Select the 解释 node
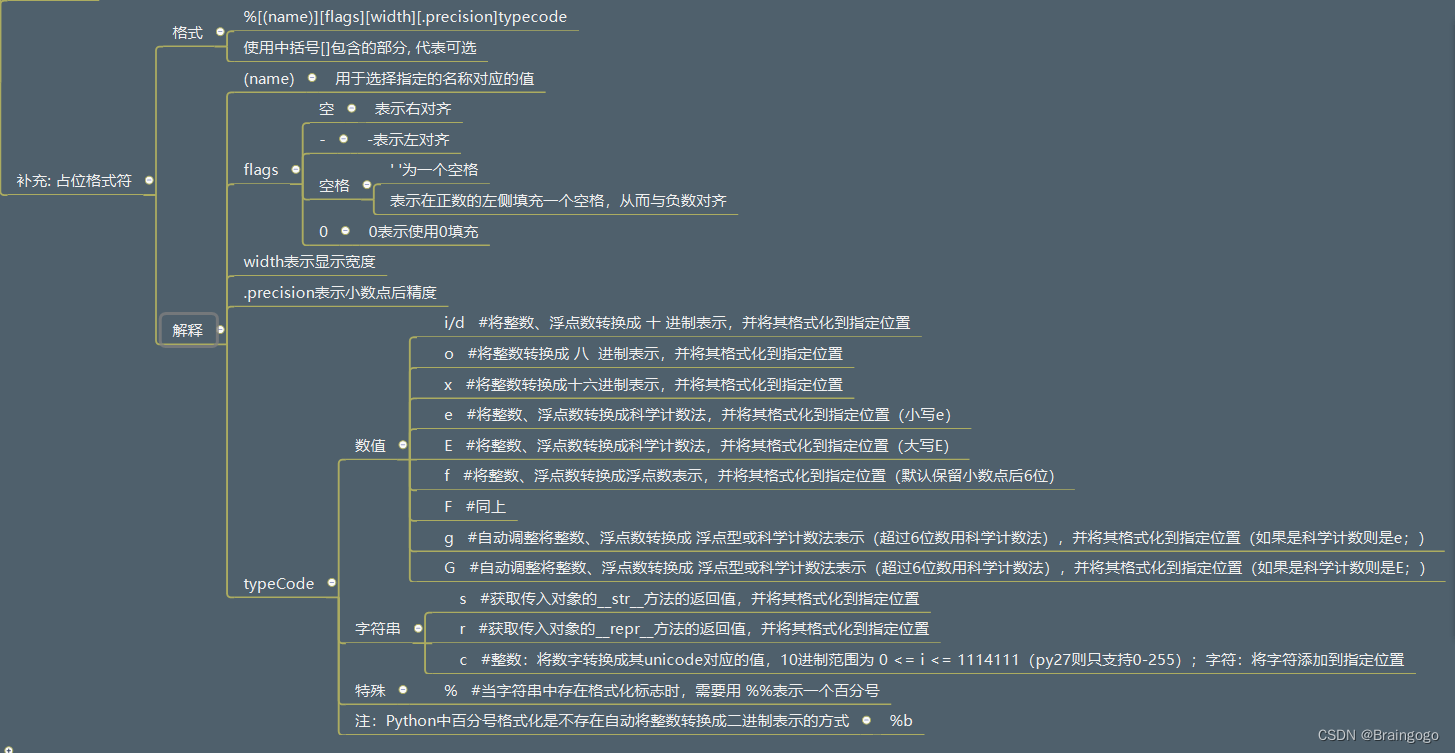This screenshot has height=753, width=1455. (188, 329)
